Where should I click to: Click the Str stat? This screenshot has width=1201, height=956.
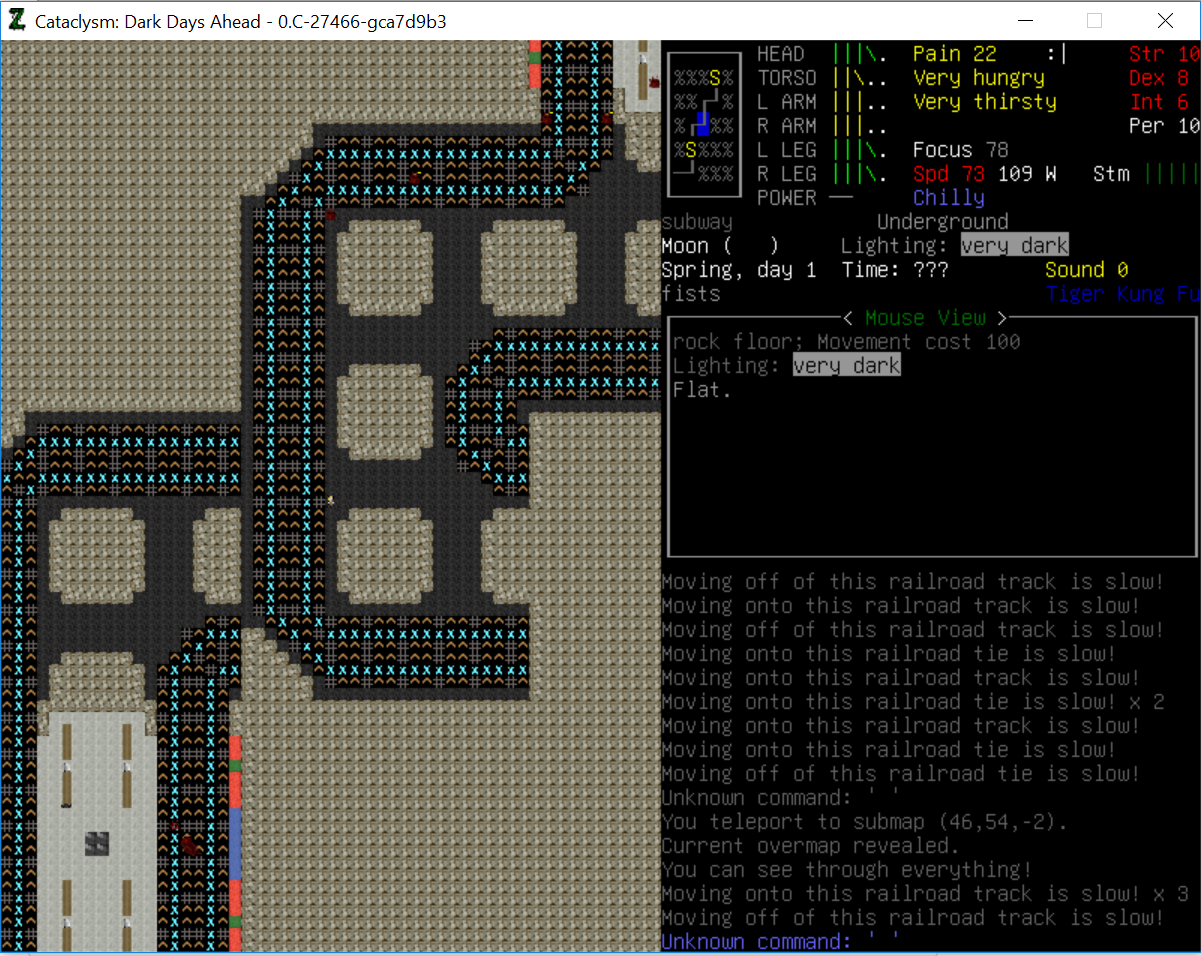1164,54
